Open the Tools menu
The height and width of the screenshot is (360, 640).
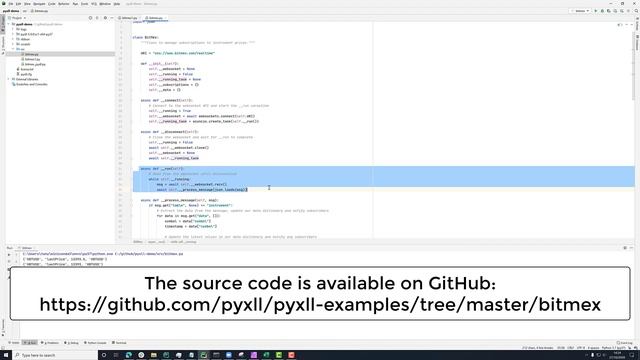pos(84,4)
